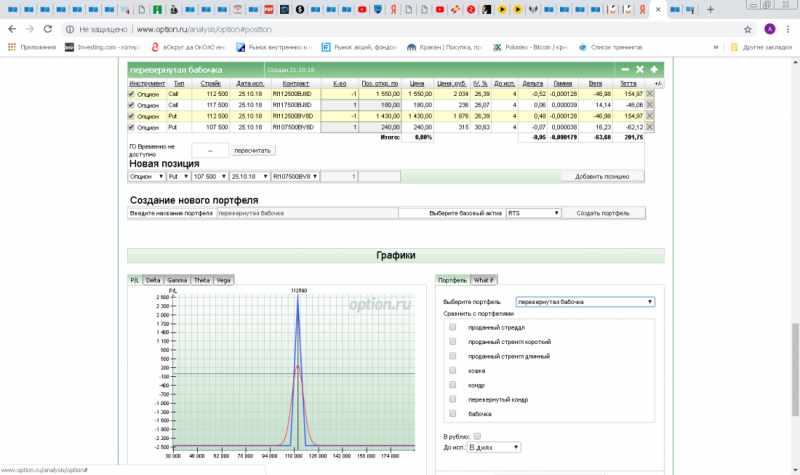This screenshot has height=475, width=800.
Task: Open the Chrome profile avatar
Action: click(769, 30)
